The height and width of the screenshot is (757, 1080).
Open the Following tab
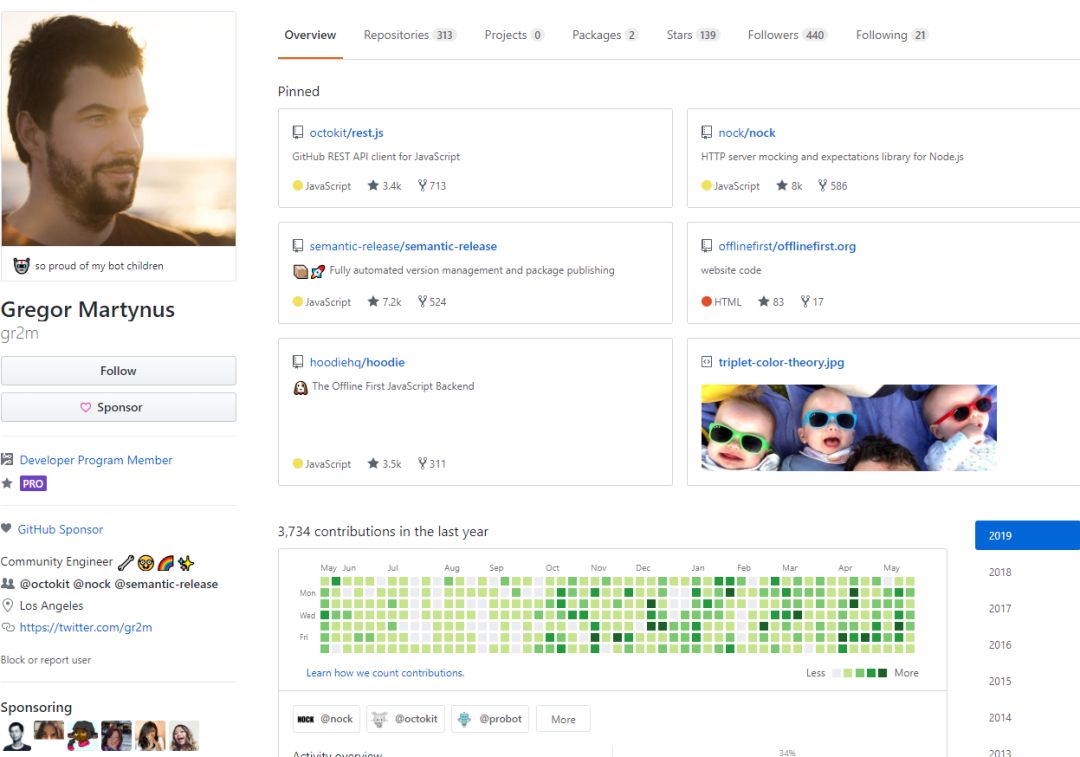892,35
